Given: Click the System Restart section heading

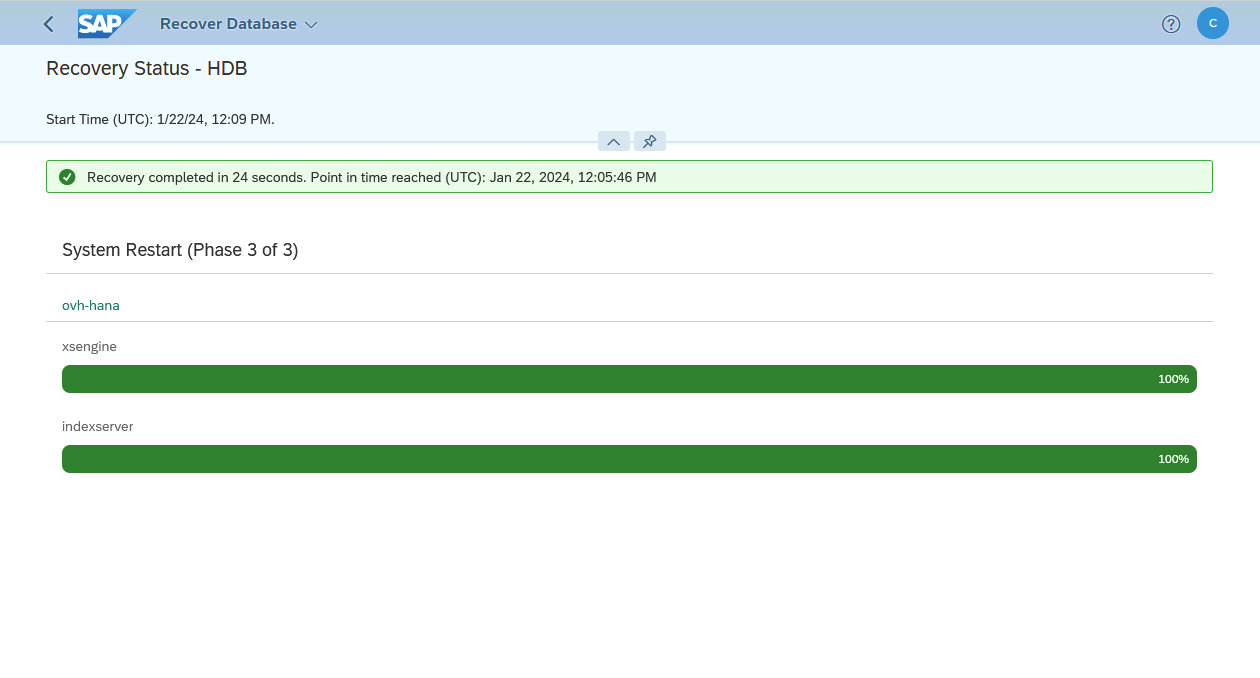Looking at the screenshot, I should point(180,250).
